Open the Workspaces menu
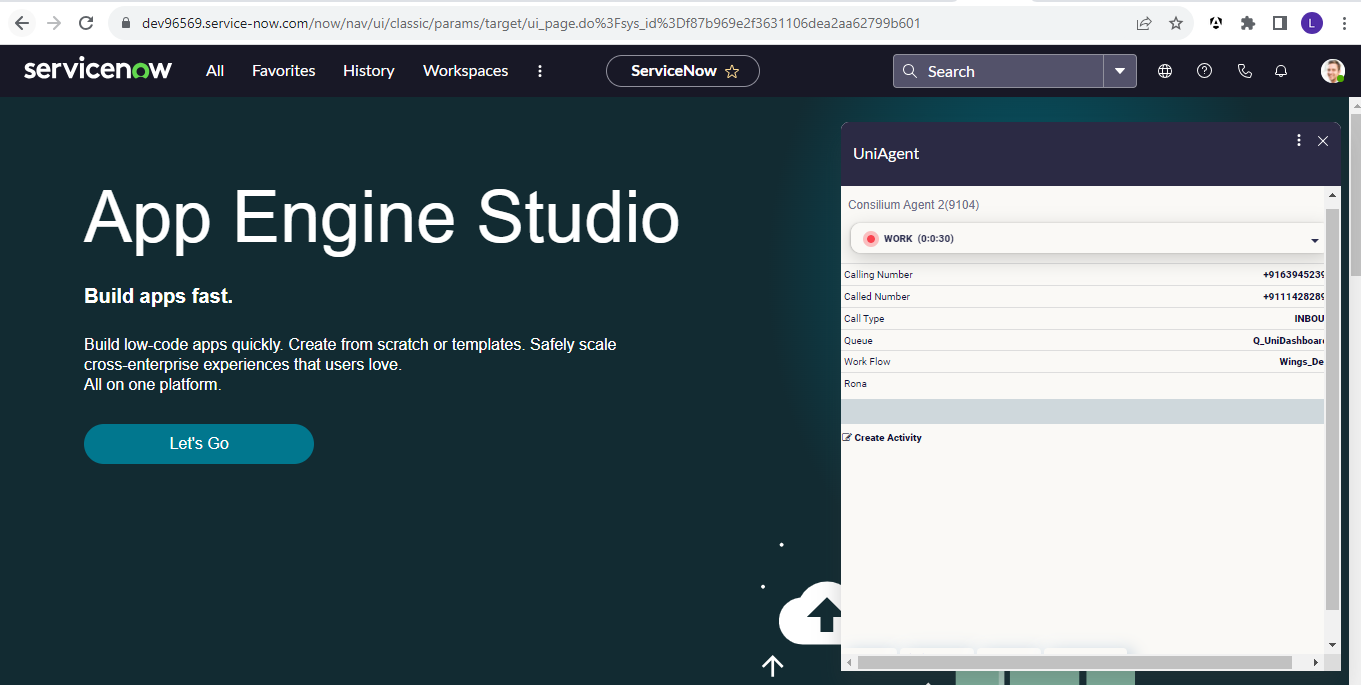The height and width of the screenshot is (685, 1361). (466, 71)
